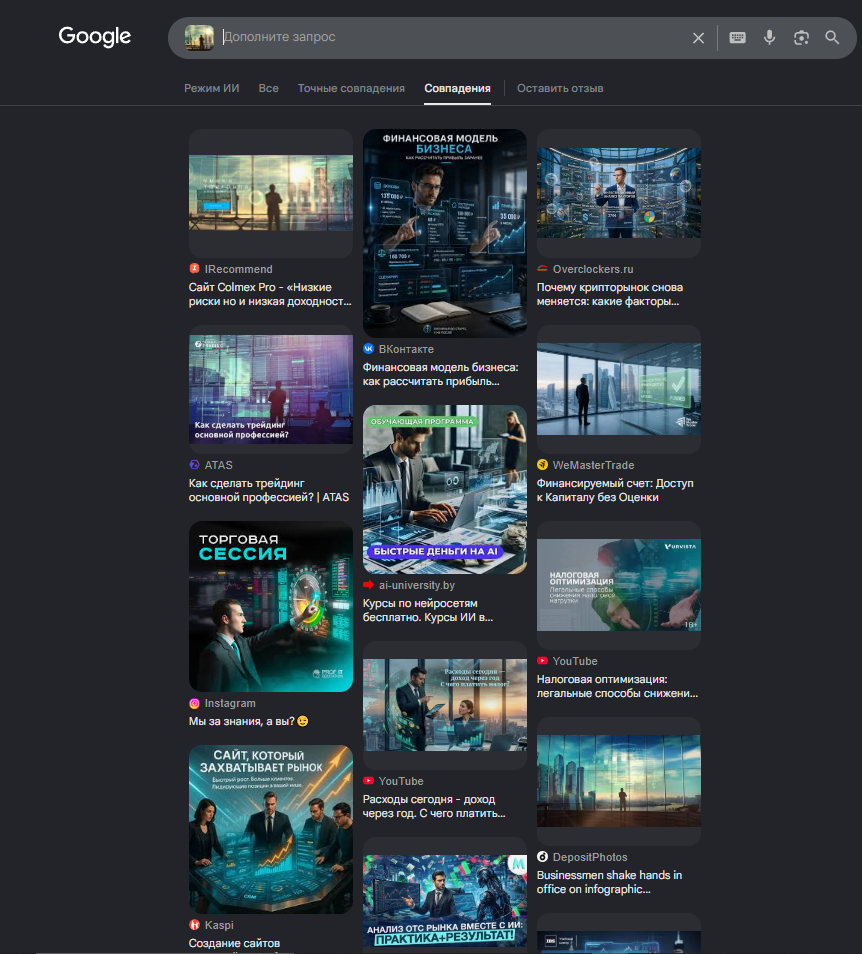Open 'Почему крипторынок снова меняется' link
Viewport: 862px width, 954px height.
pyautogui.click(x=610, y=294)
